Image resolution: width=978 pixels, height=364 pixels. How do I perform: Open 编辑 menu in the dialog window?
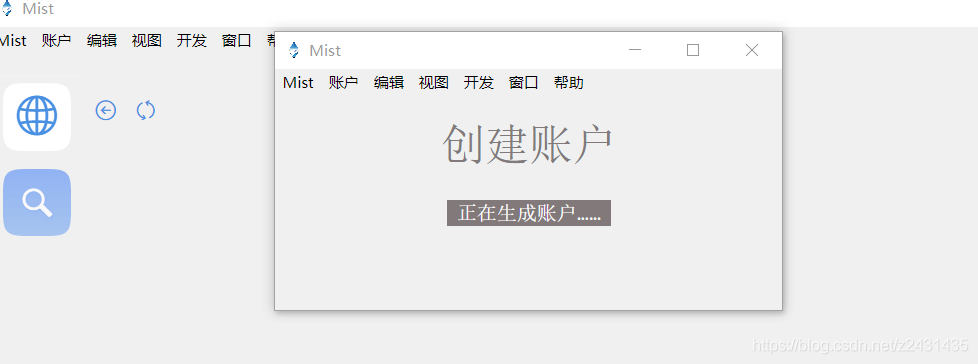pos(389,83)
